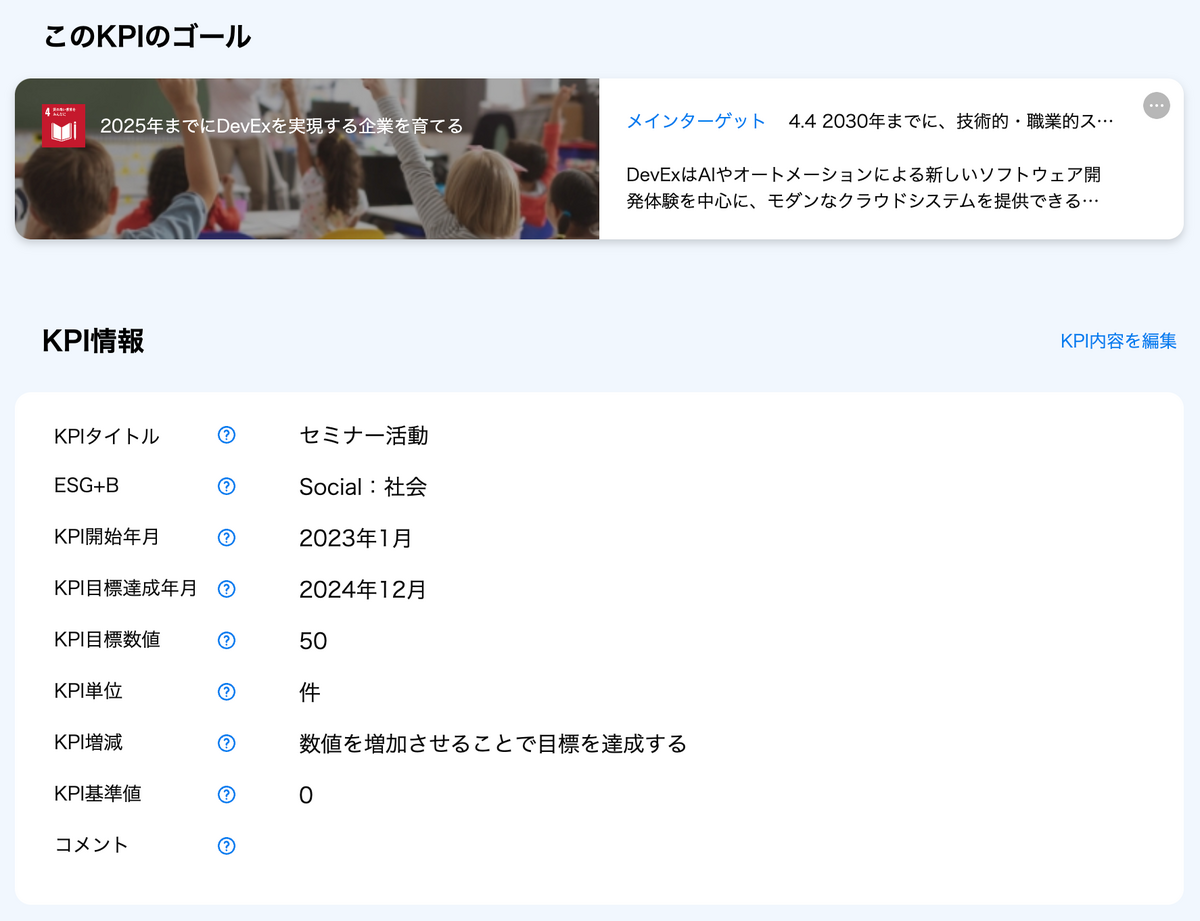
Task: Click the KPI target value 50
Action: tap(313, 641)
